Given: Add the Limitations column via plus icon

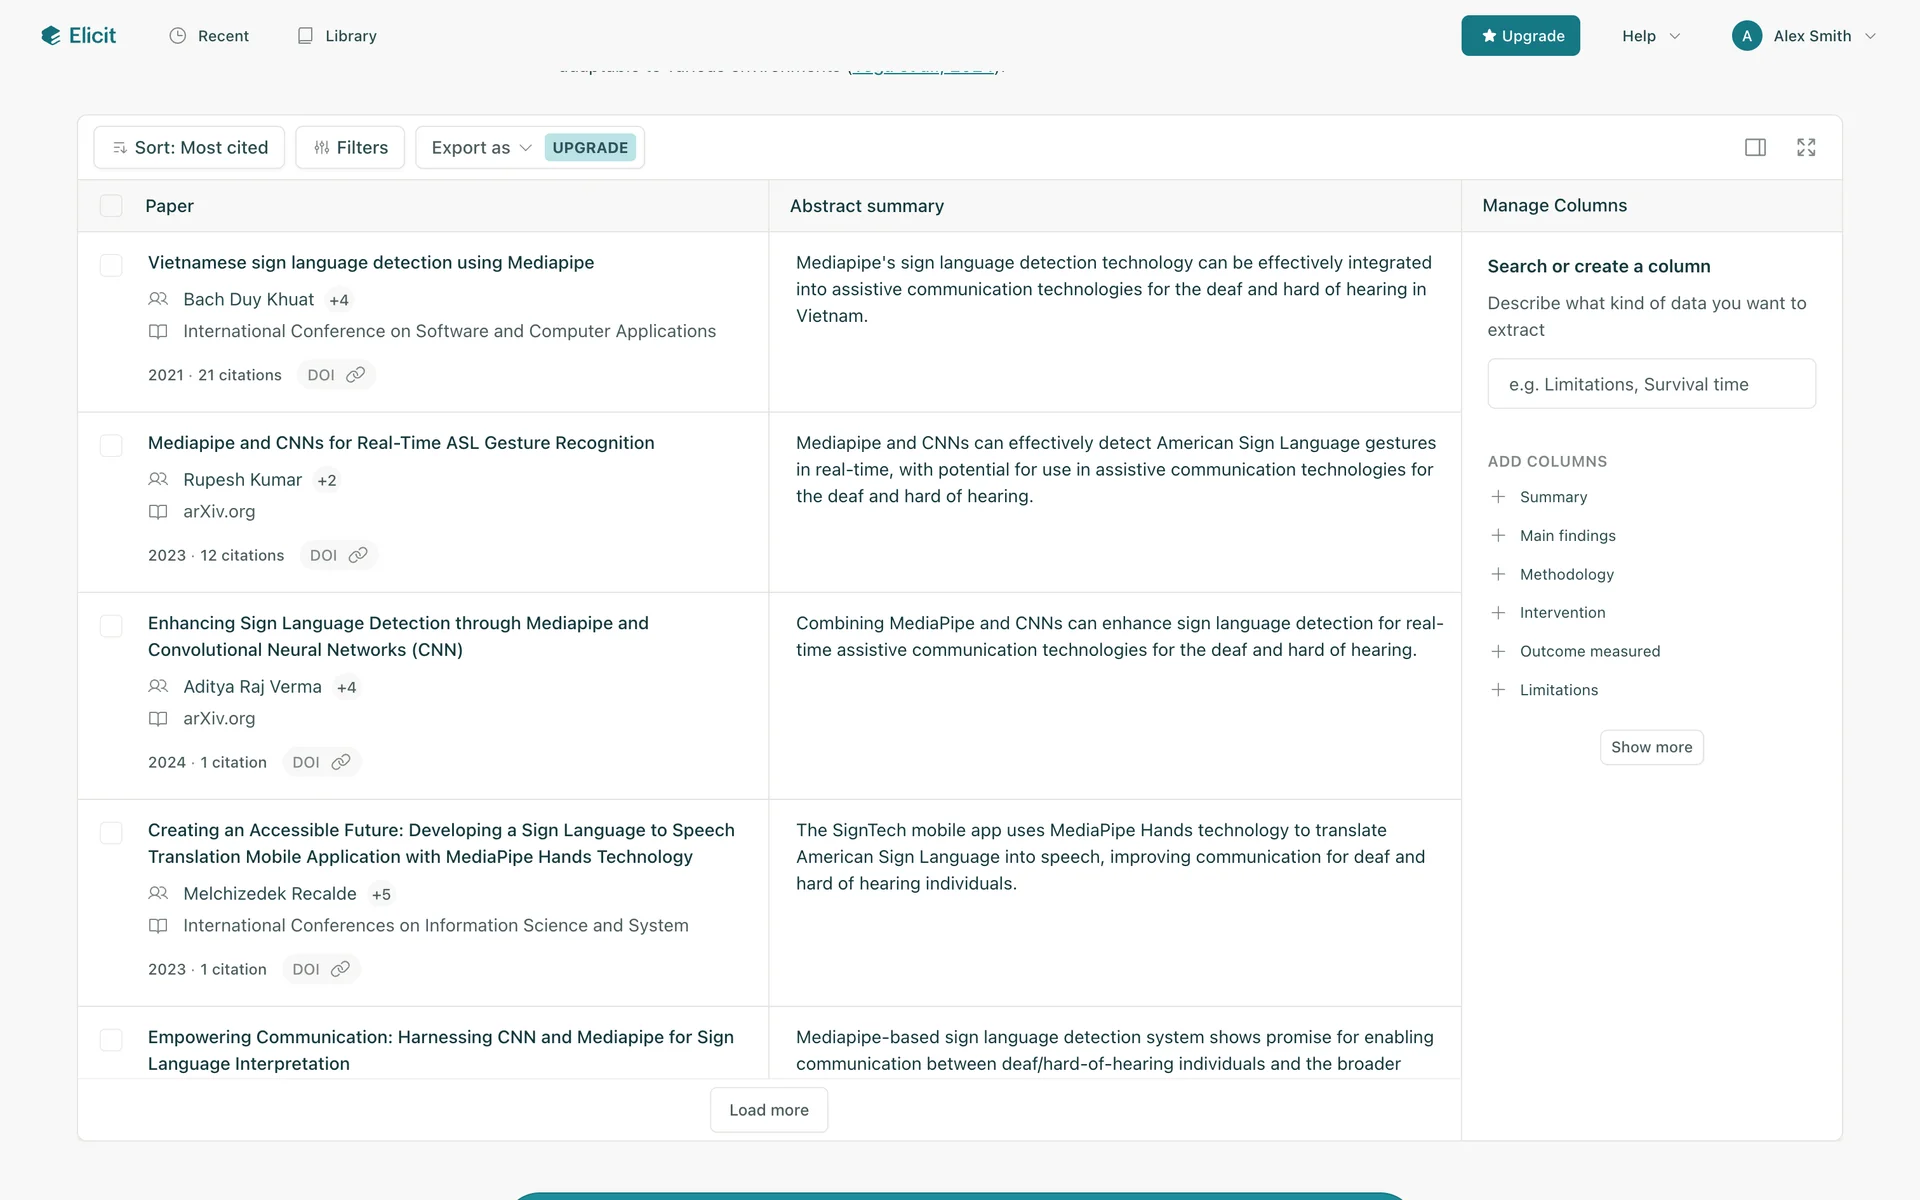Looking at the screenshot, I should tap(1498, 690).
